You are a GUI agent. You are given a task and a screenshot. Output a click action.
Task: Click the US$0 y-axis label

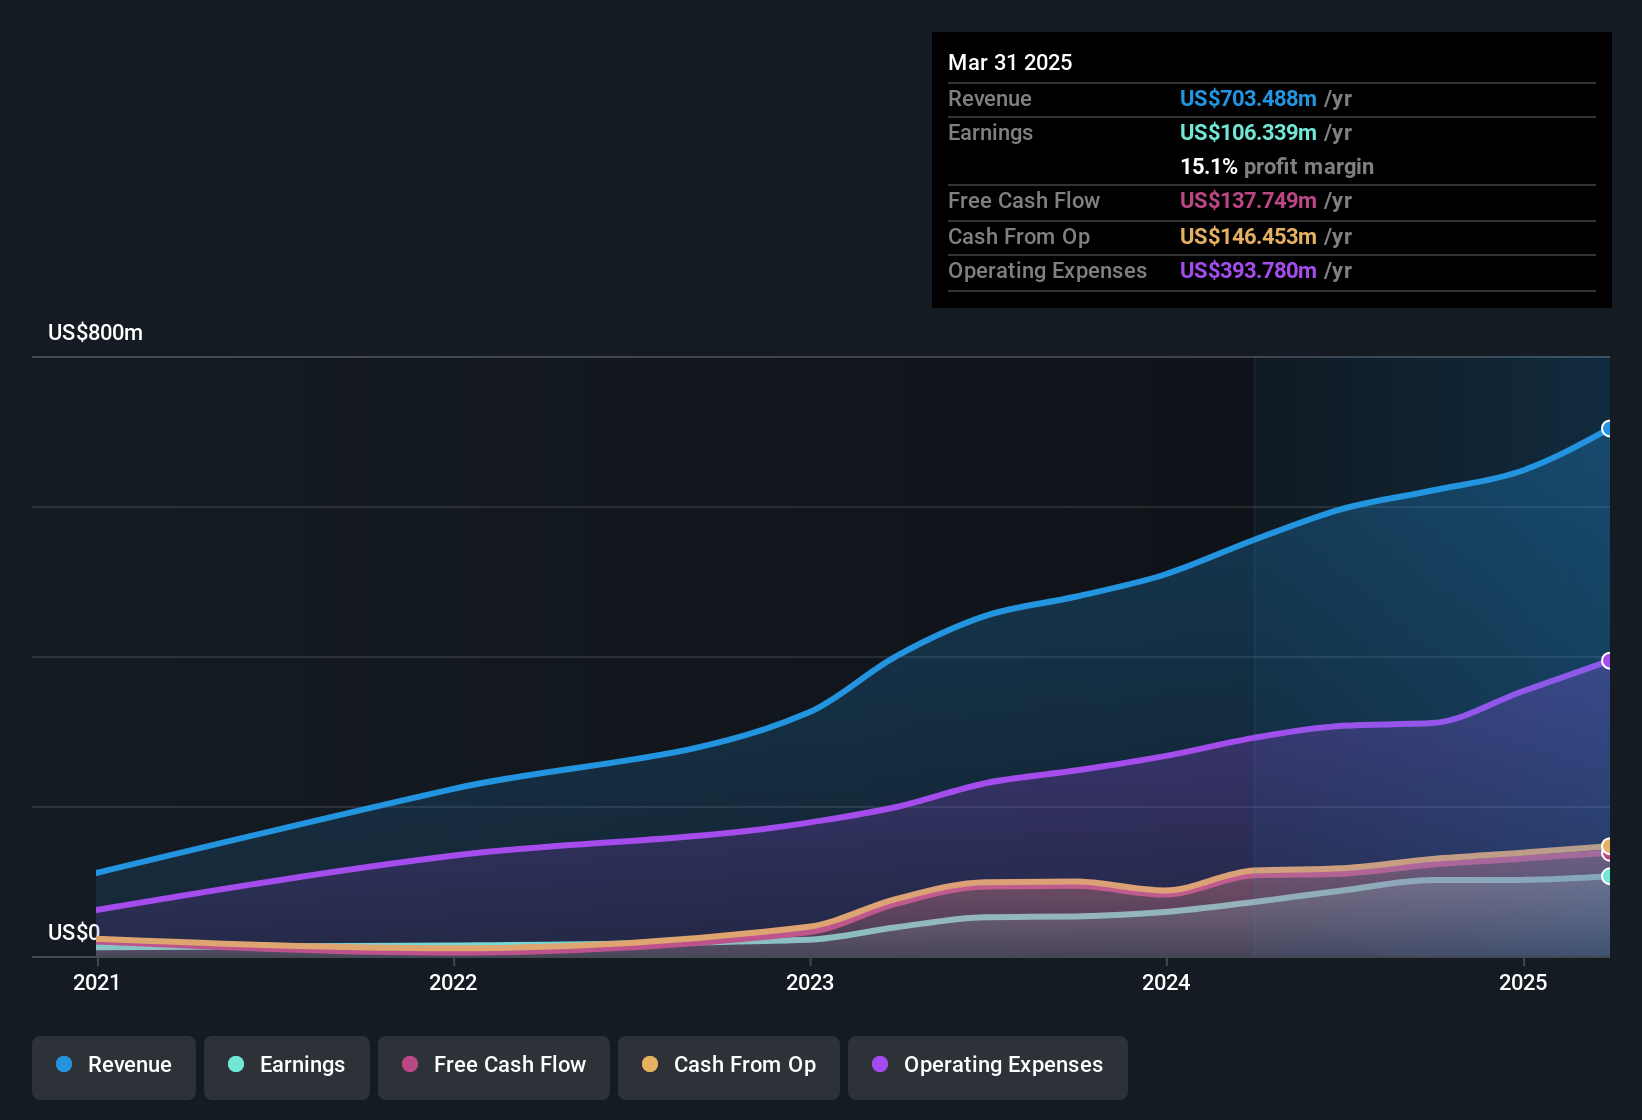click(74, 932)
